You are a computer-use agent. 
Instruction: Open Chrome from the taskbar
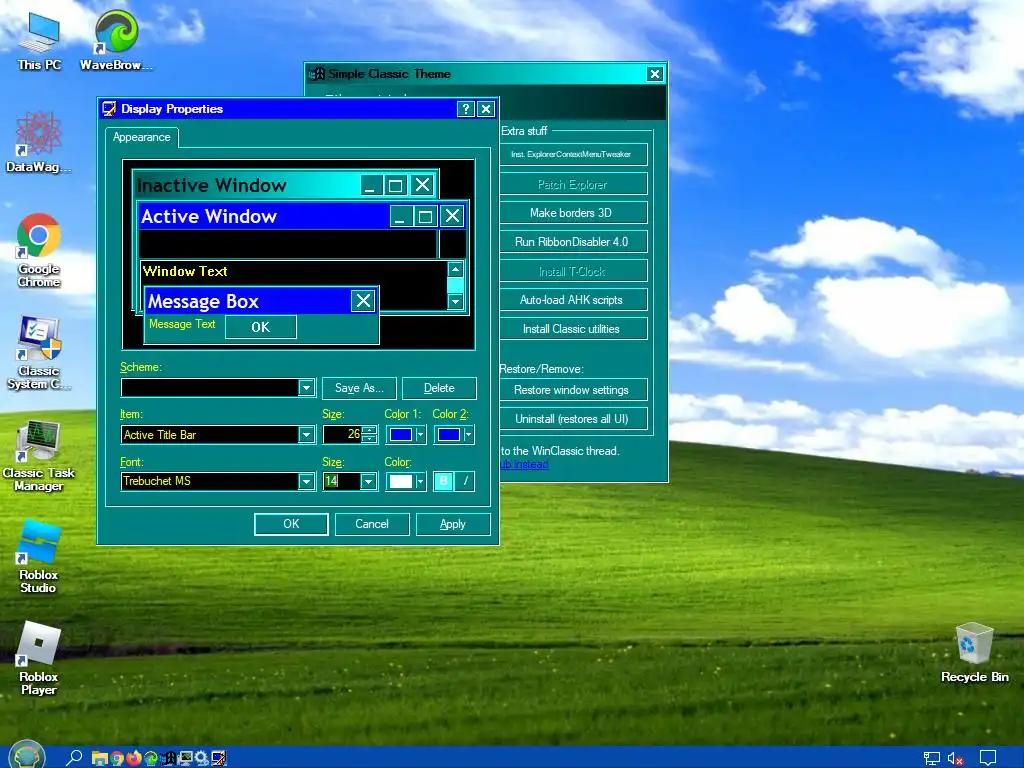click(118, 758)
